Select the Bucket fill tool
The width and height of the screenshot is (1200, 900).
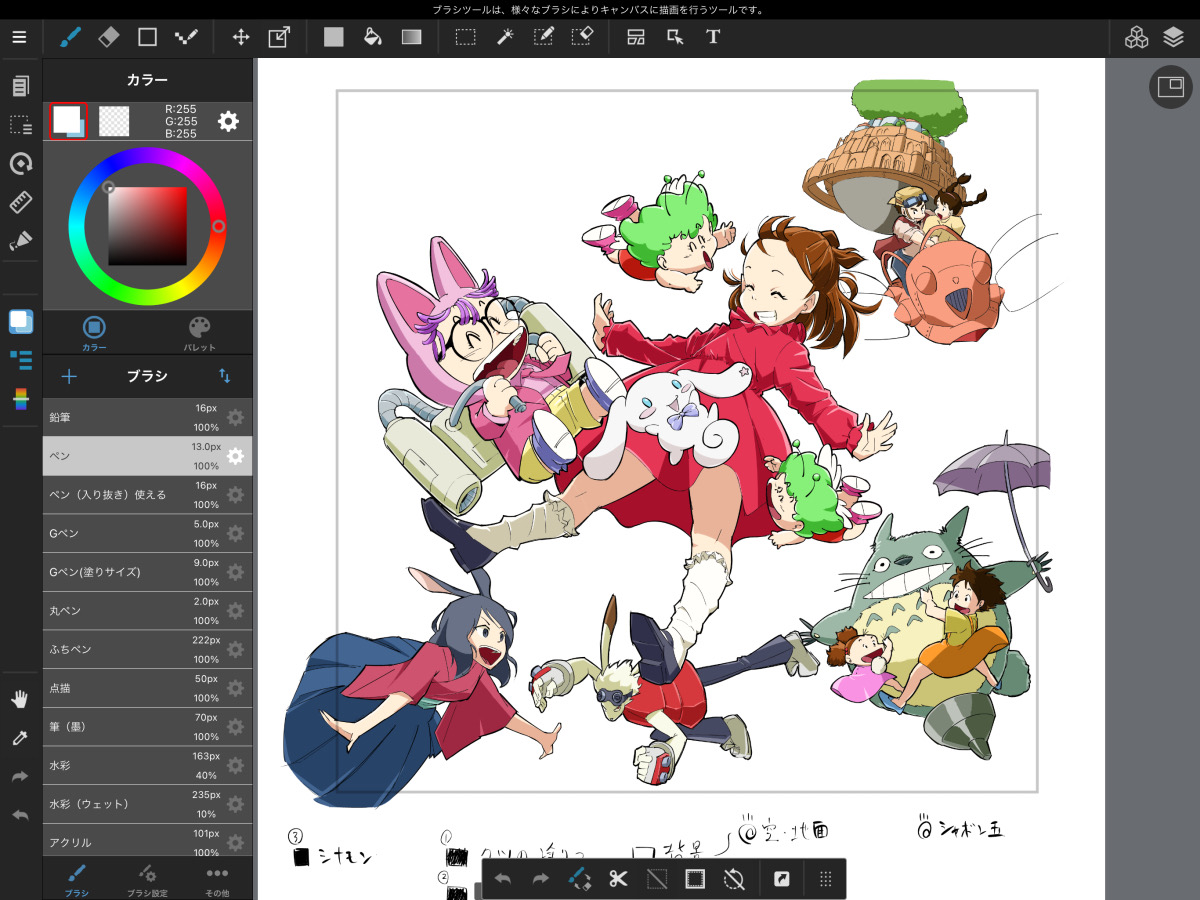(372, 38)
